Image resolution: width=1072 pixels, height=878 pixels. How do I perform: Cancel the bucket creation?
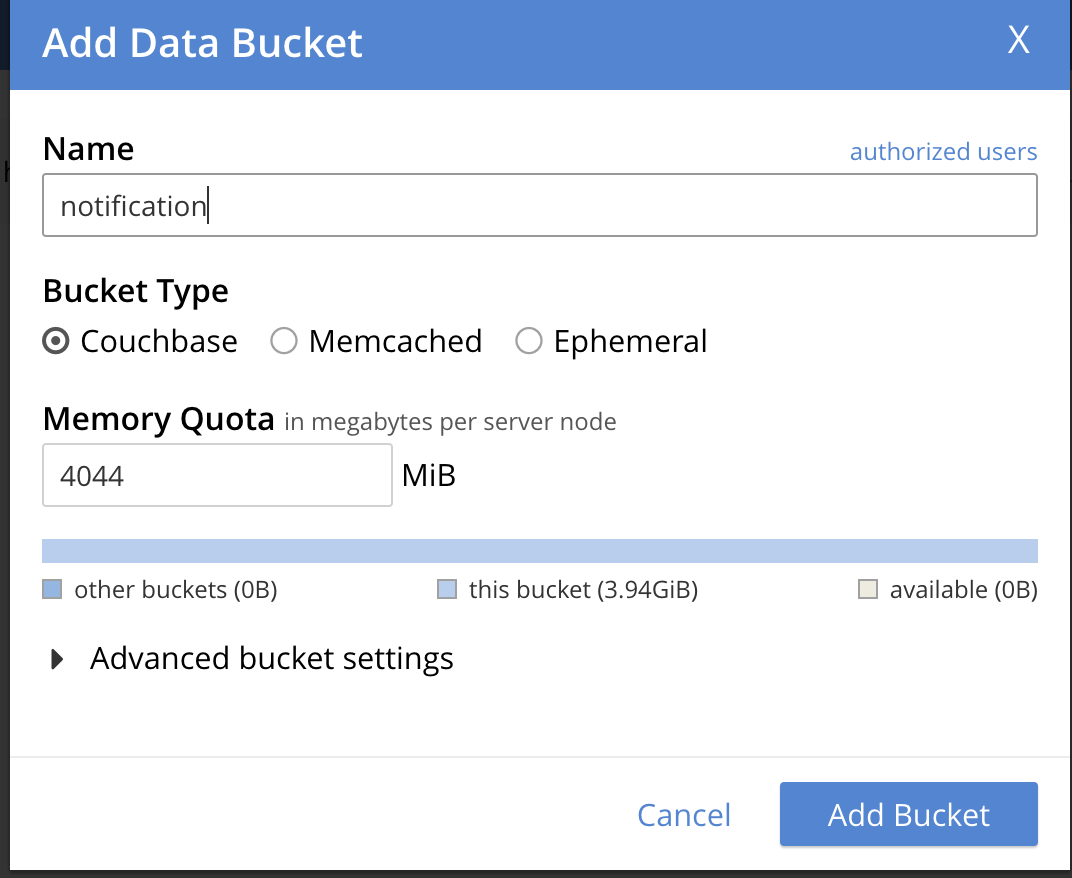(684, 815)
